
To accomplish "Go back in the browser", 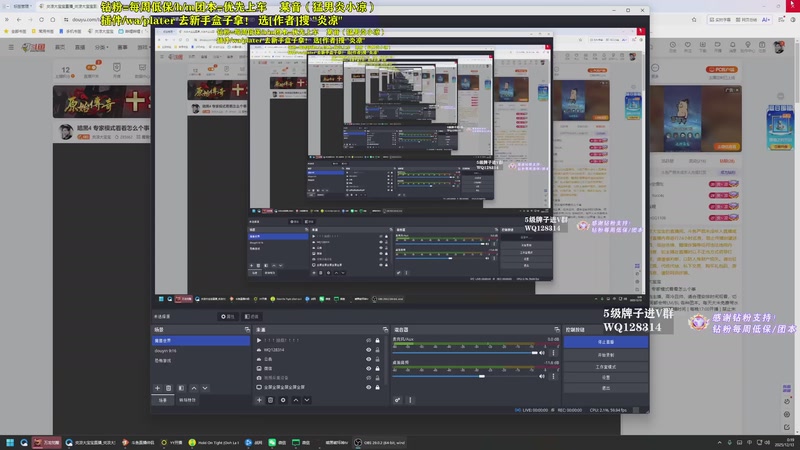I will click(x=19, y=19).
